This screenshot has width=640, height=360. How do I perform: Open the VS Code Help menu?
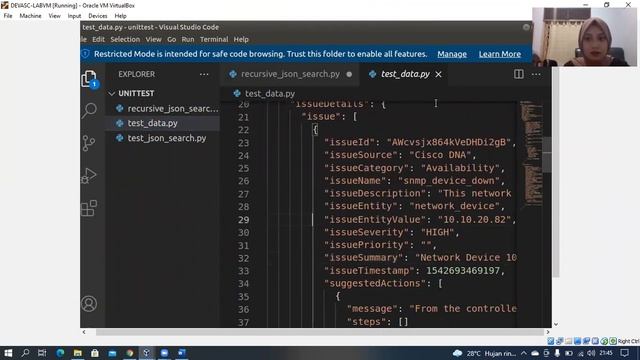click(241, 39)
